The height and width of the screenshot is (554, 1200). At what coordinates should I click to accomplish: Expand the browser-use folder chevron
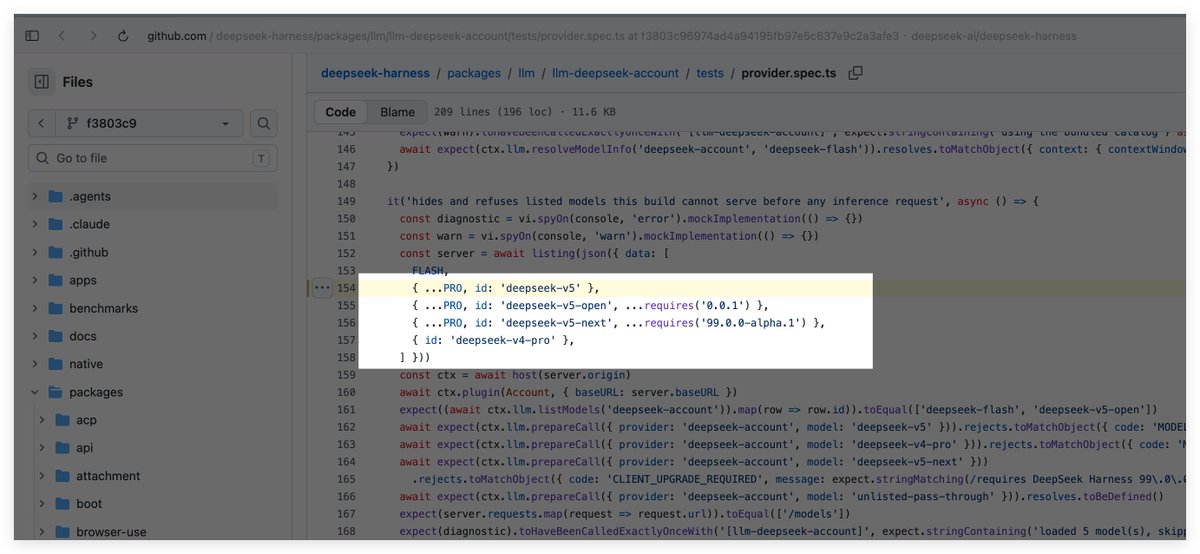click(x=43, y=532)
